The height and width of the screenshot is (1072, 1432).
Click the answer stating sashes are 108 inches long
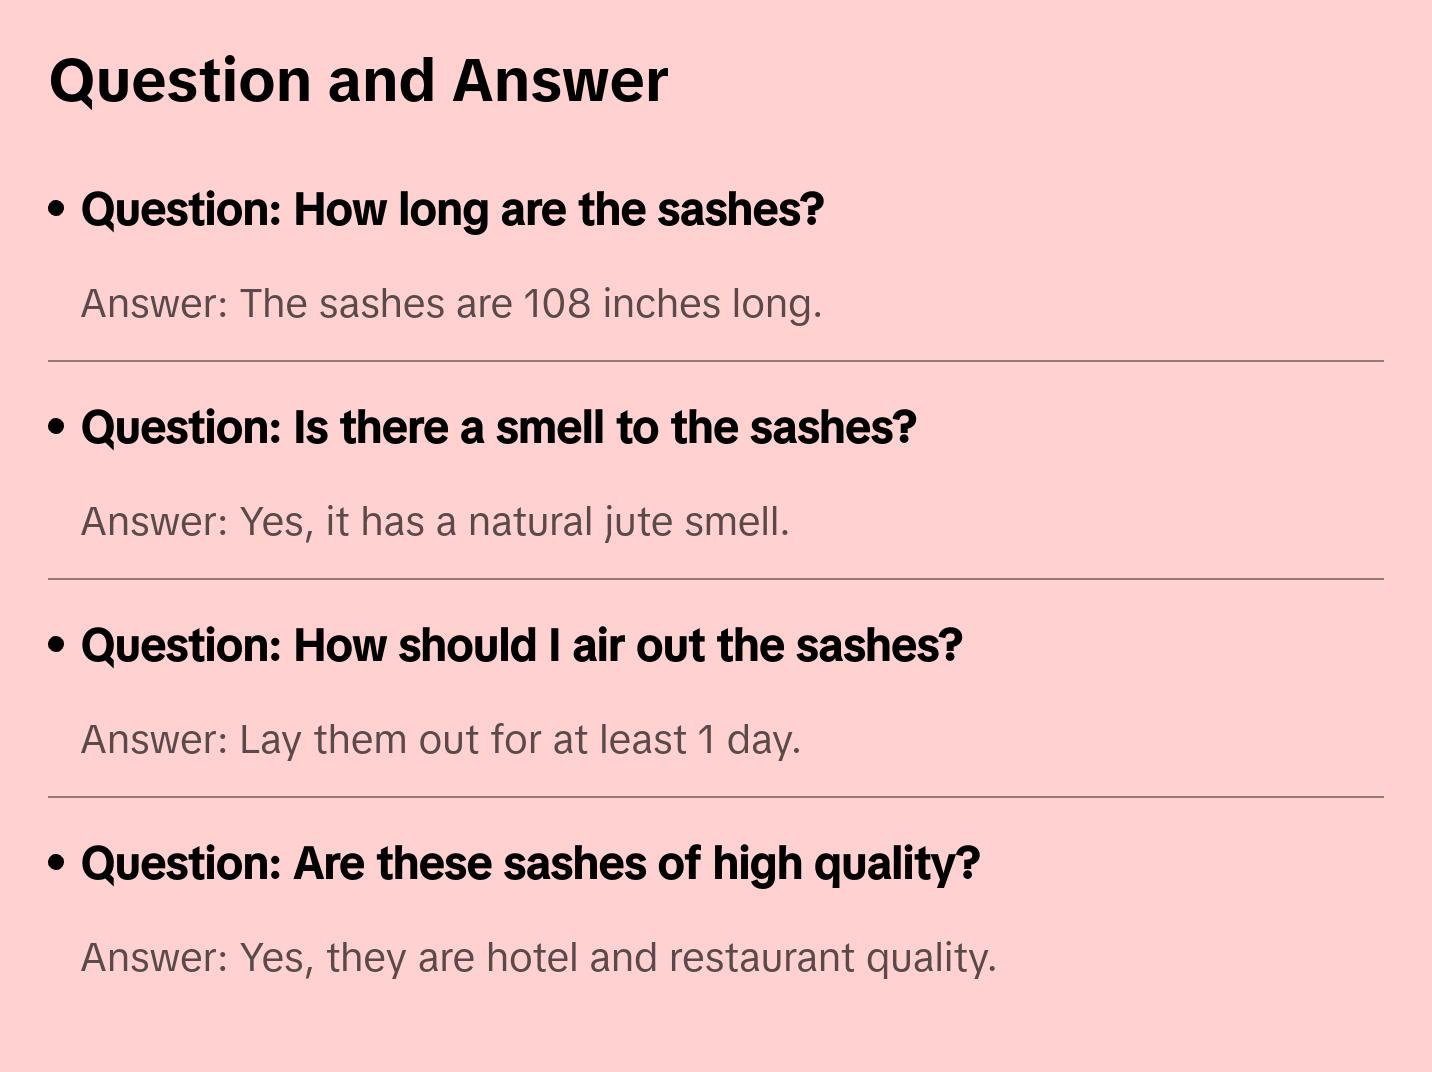point(451,304)
